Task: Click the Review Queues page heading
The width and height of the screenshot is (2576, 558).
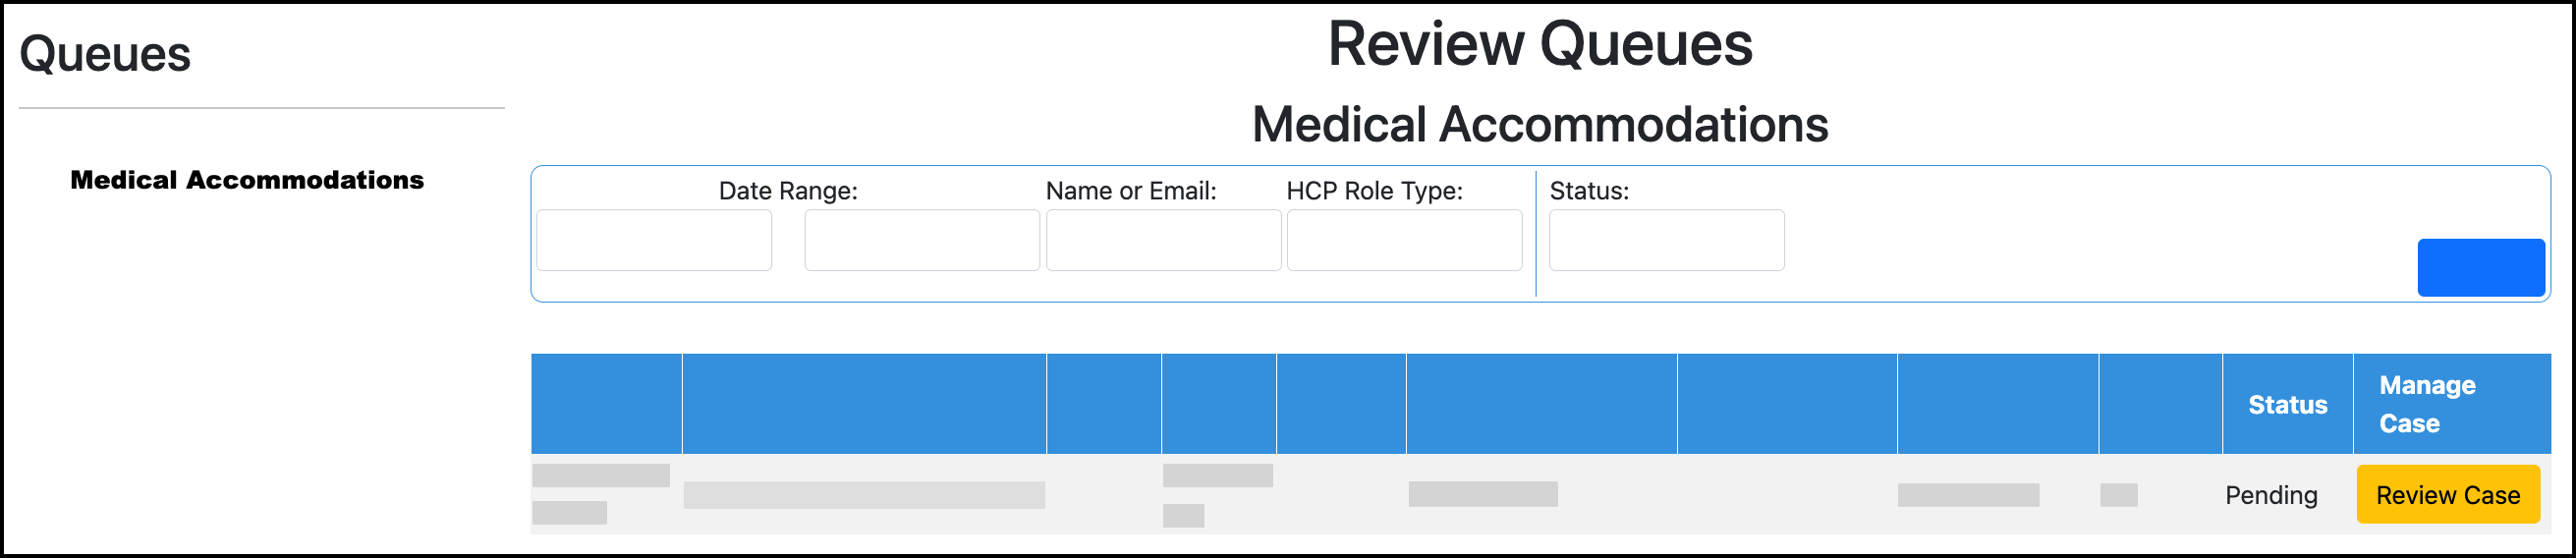Action: (1540, 45)
